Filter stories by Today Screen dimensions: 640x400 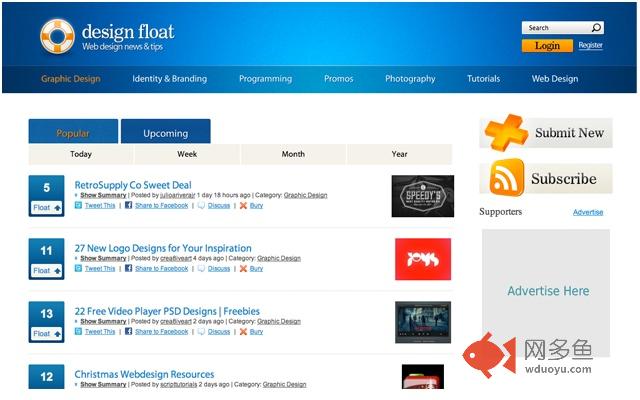point(81,154)
